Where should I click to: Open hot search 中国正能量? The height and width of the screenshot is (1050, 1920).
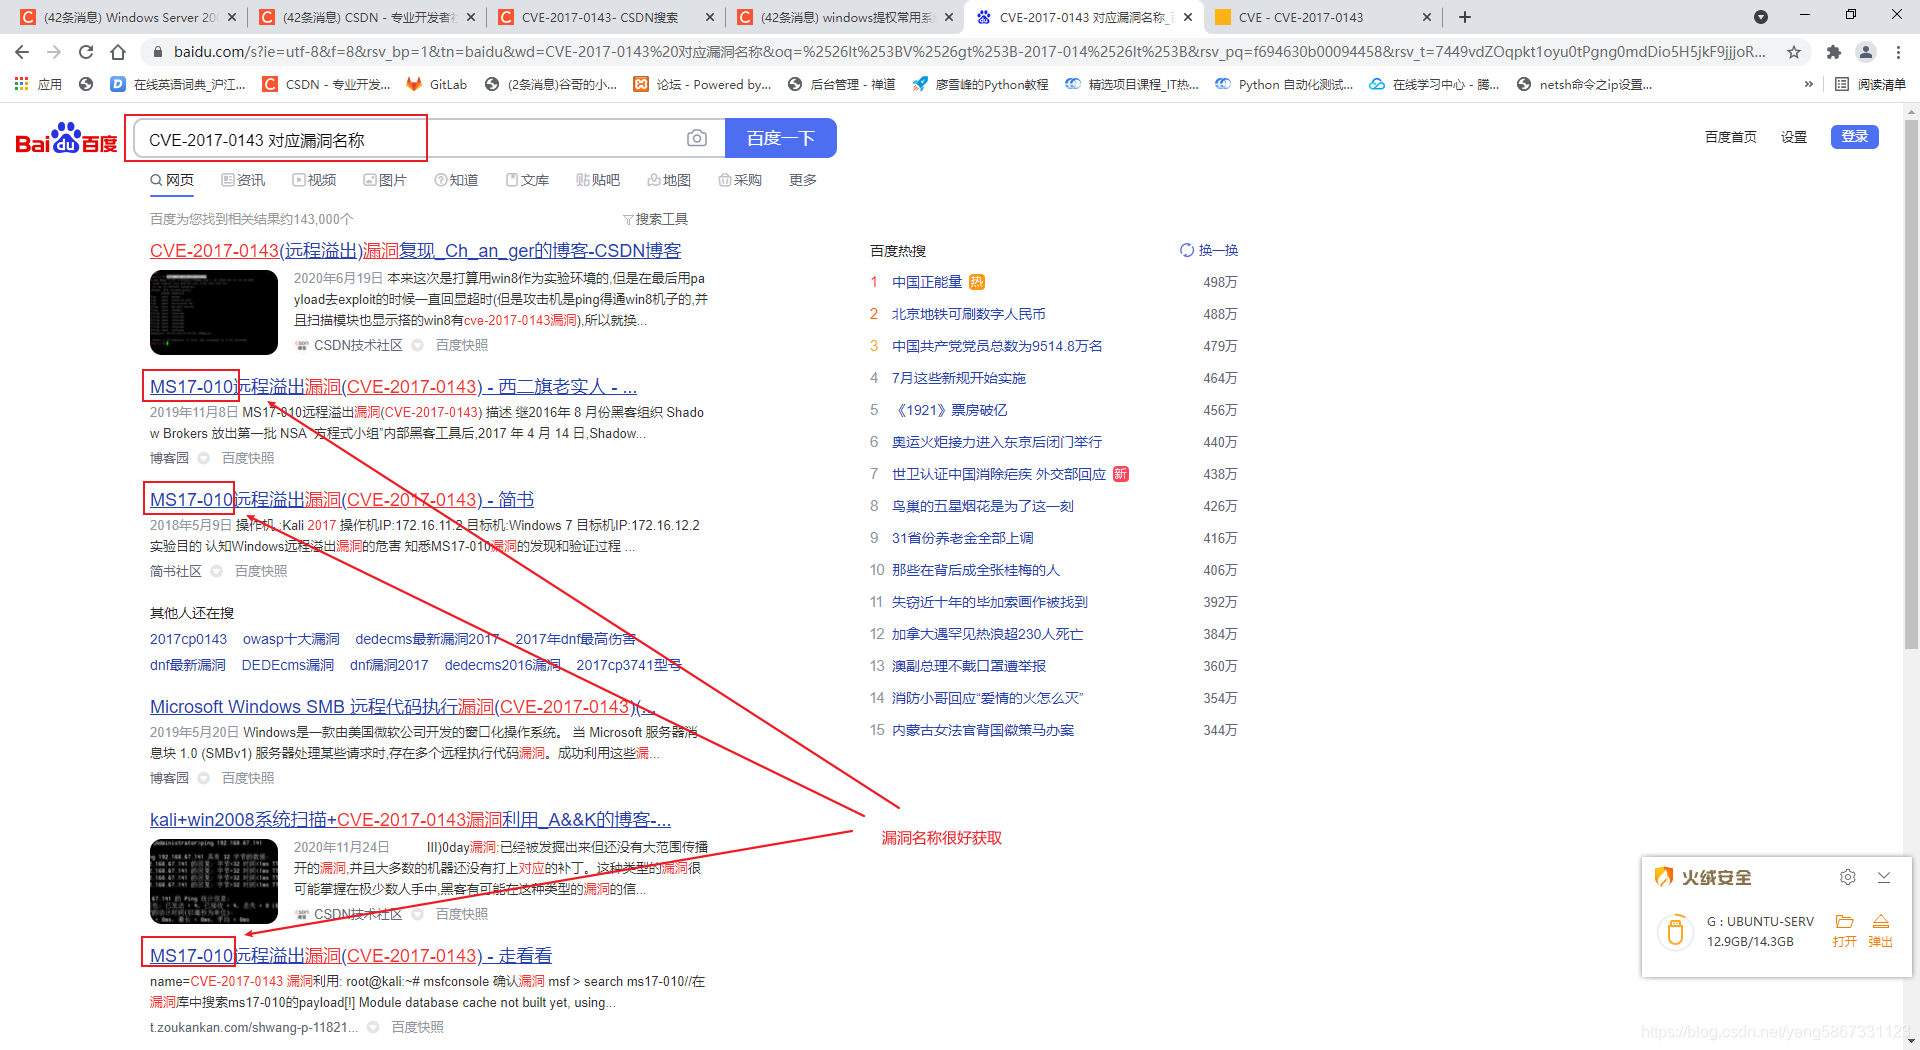[927, 282]
